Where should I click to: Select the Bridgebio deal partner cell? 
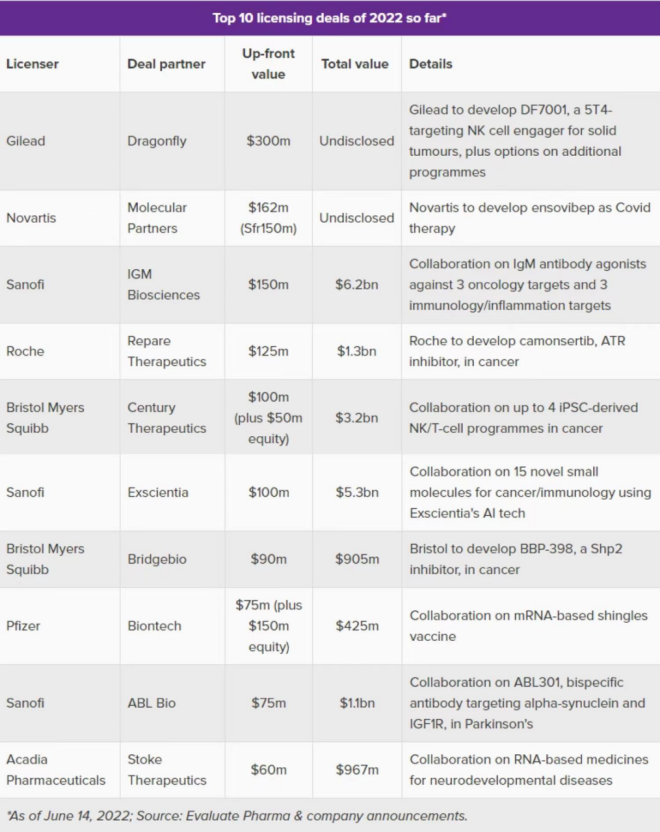[x=158, y=559]
